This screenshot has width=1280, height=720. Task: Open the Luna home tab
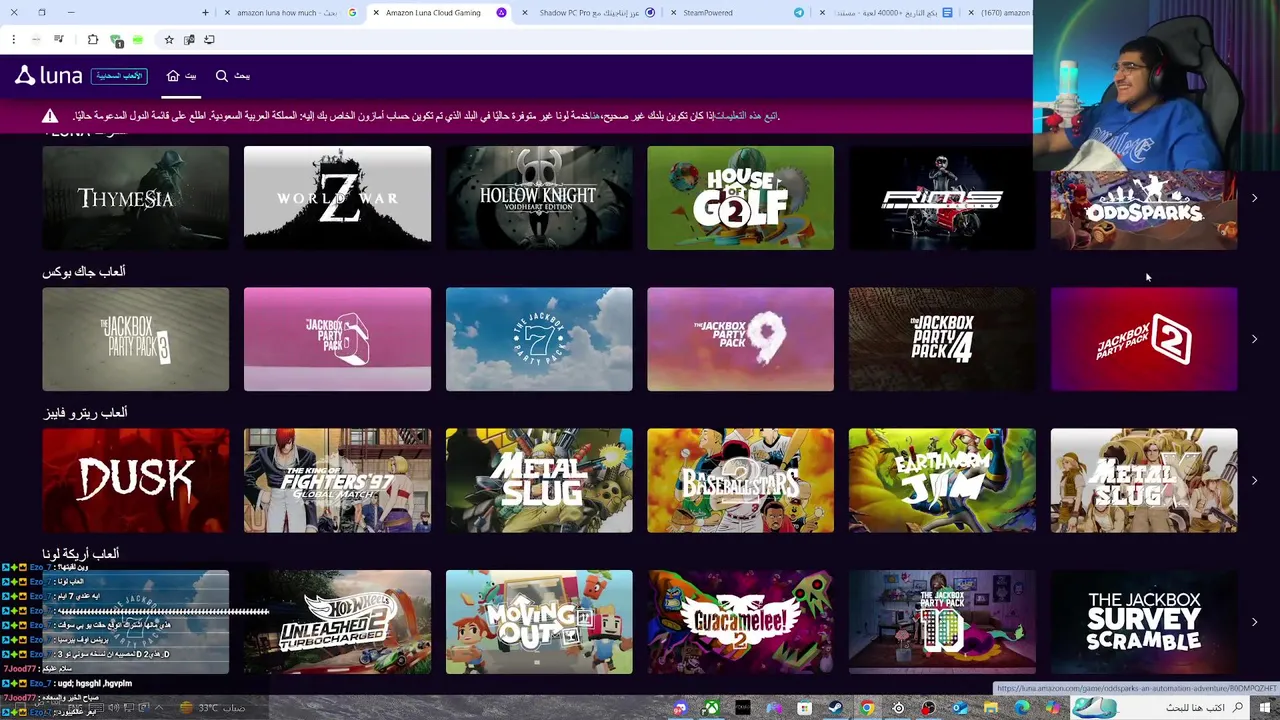pos(181,76)
